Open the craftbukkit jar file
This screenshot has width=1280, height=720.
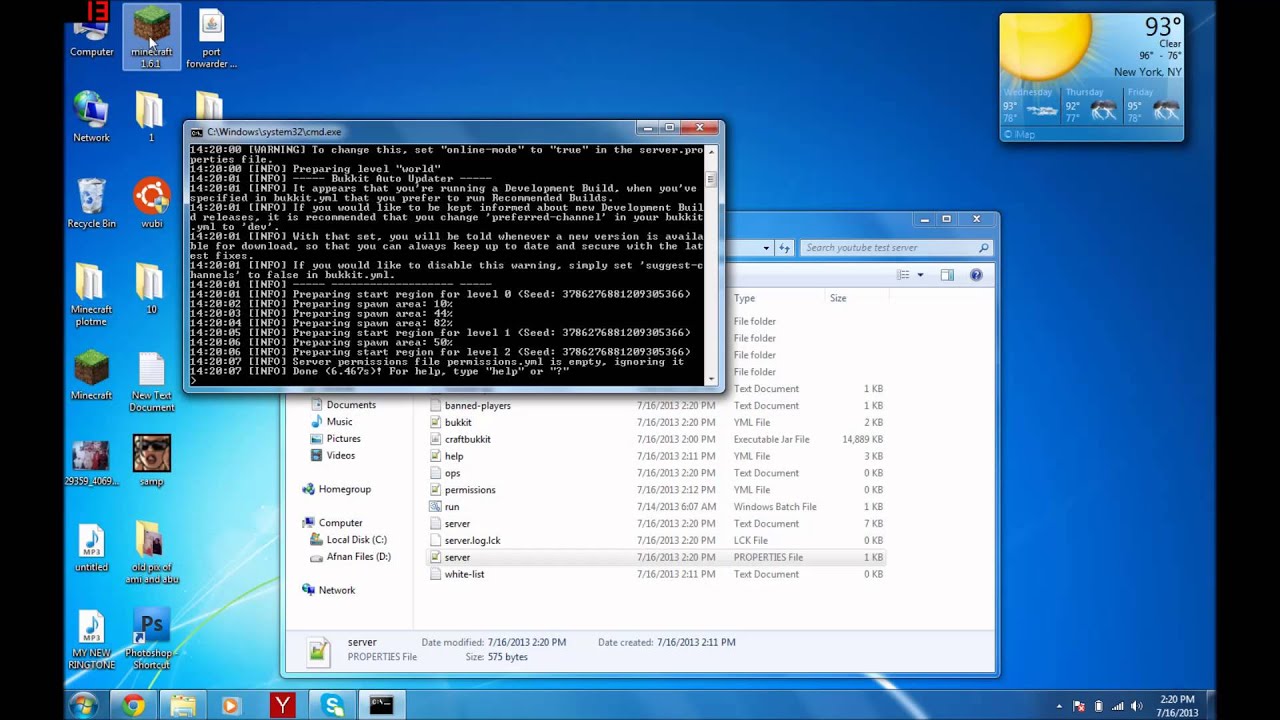pyautogui.click(x=467, y=439)
